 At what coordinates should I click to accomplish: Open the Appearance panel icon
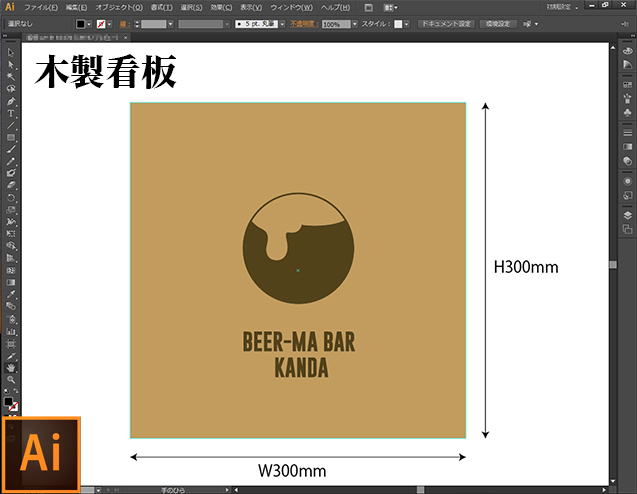[628, 181]
